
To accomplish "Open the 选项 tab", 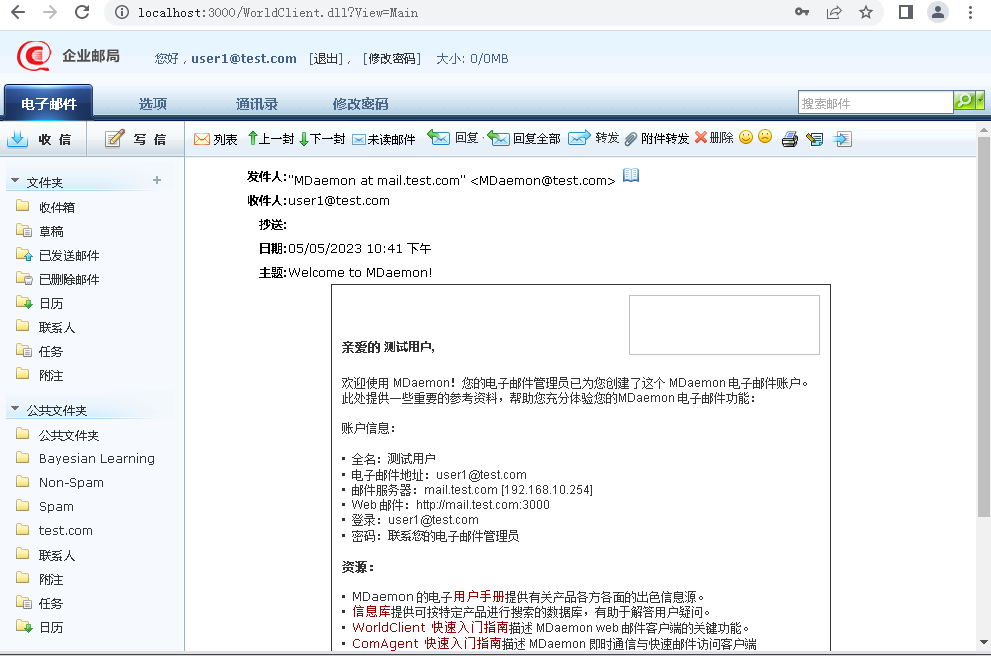I will click(153, 104).
